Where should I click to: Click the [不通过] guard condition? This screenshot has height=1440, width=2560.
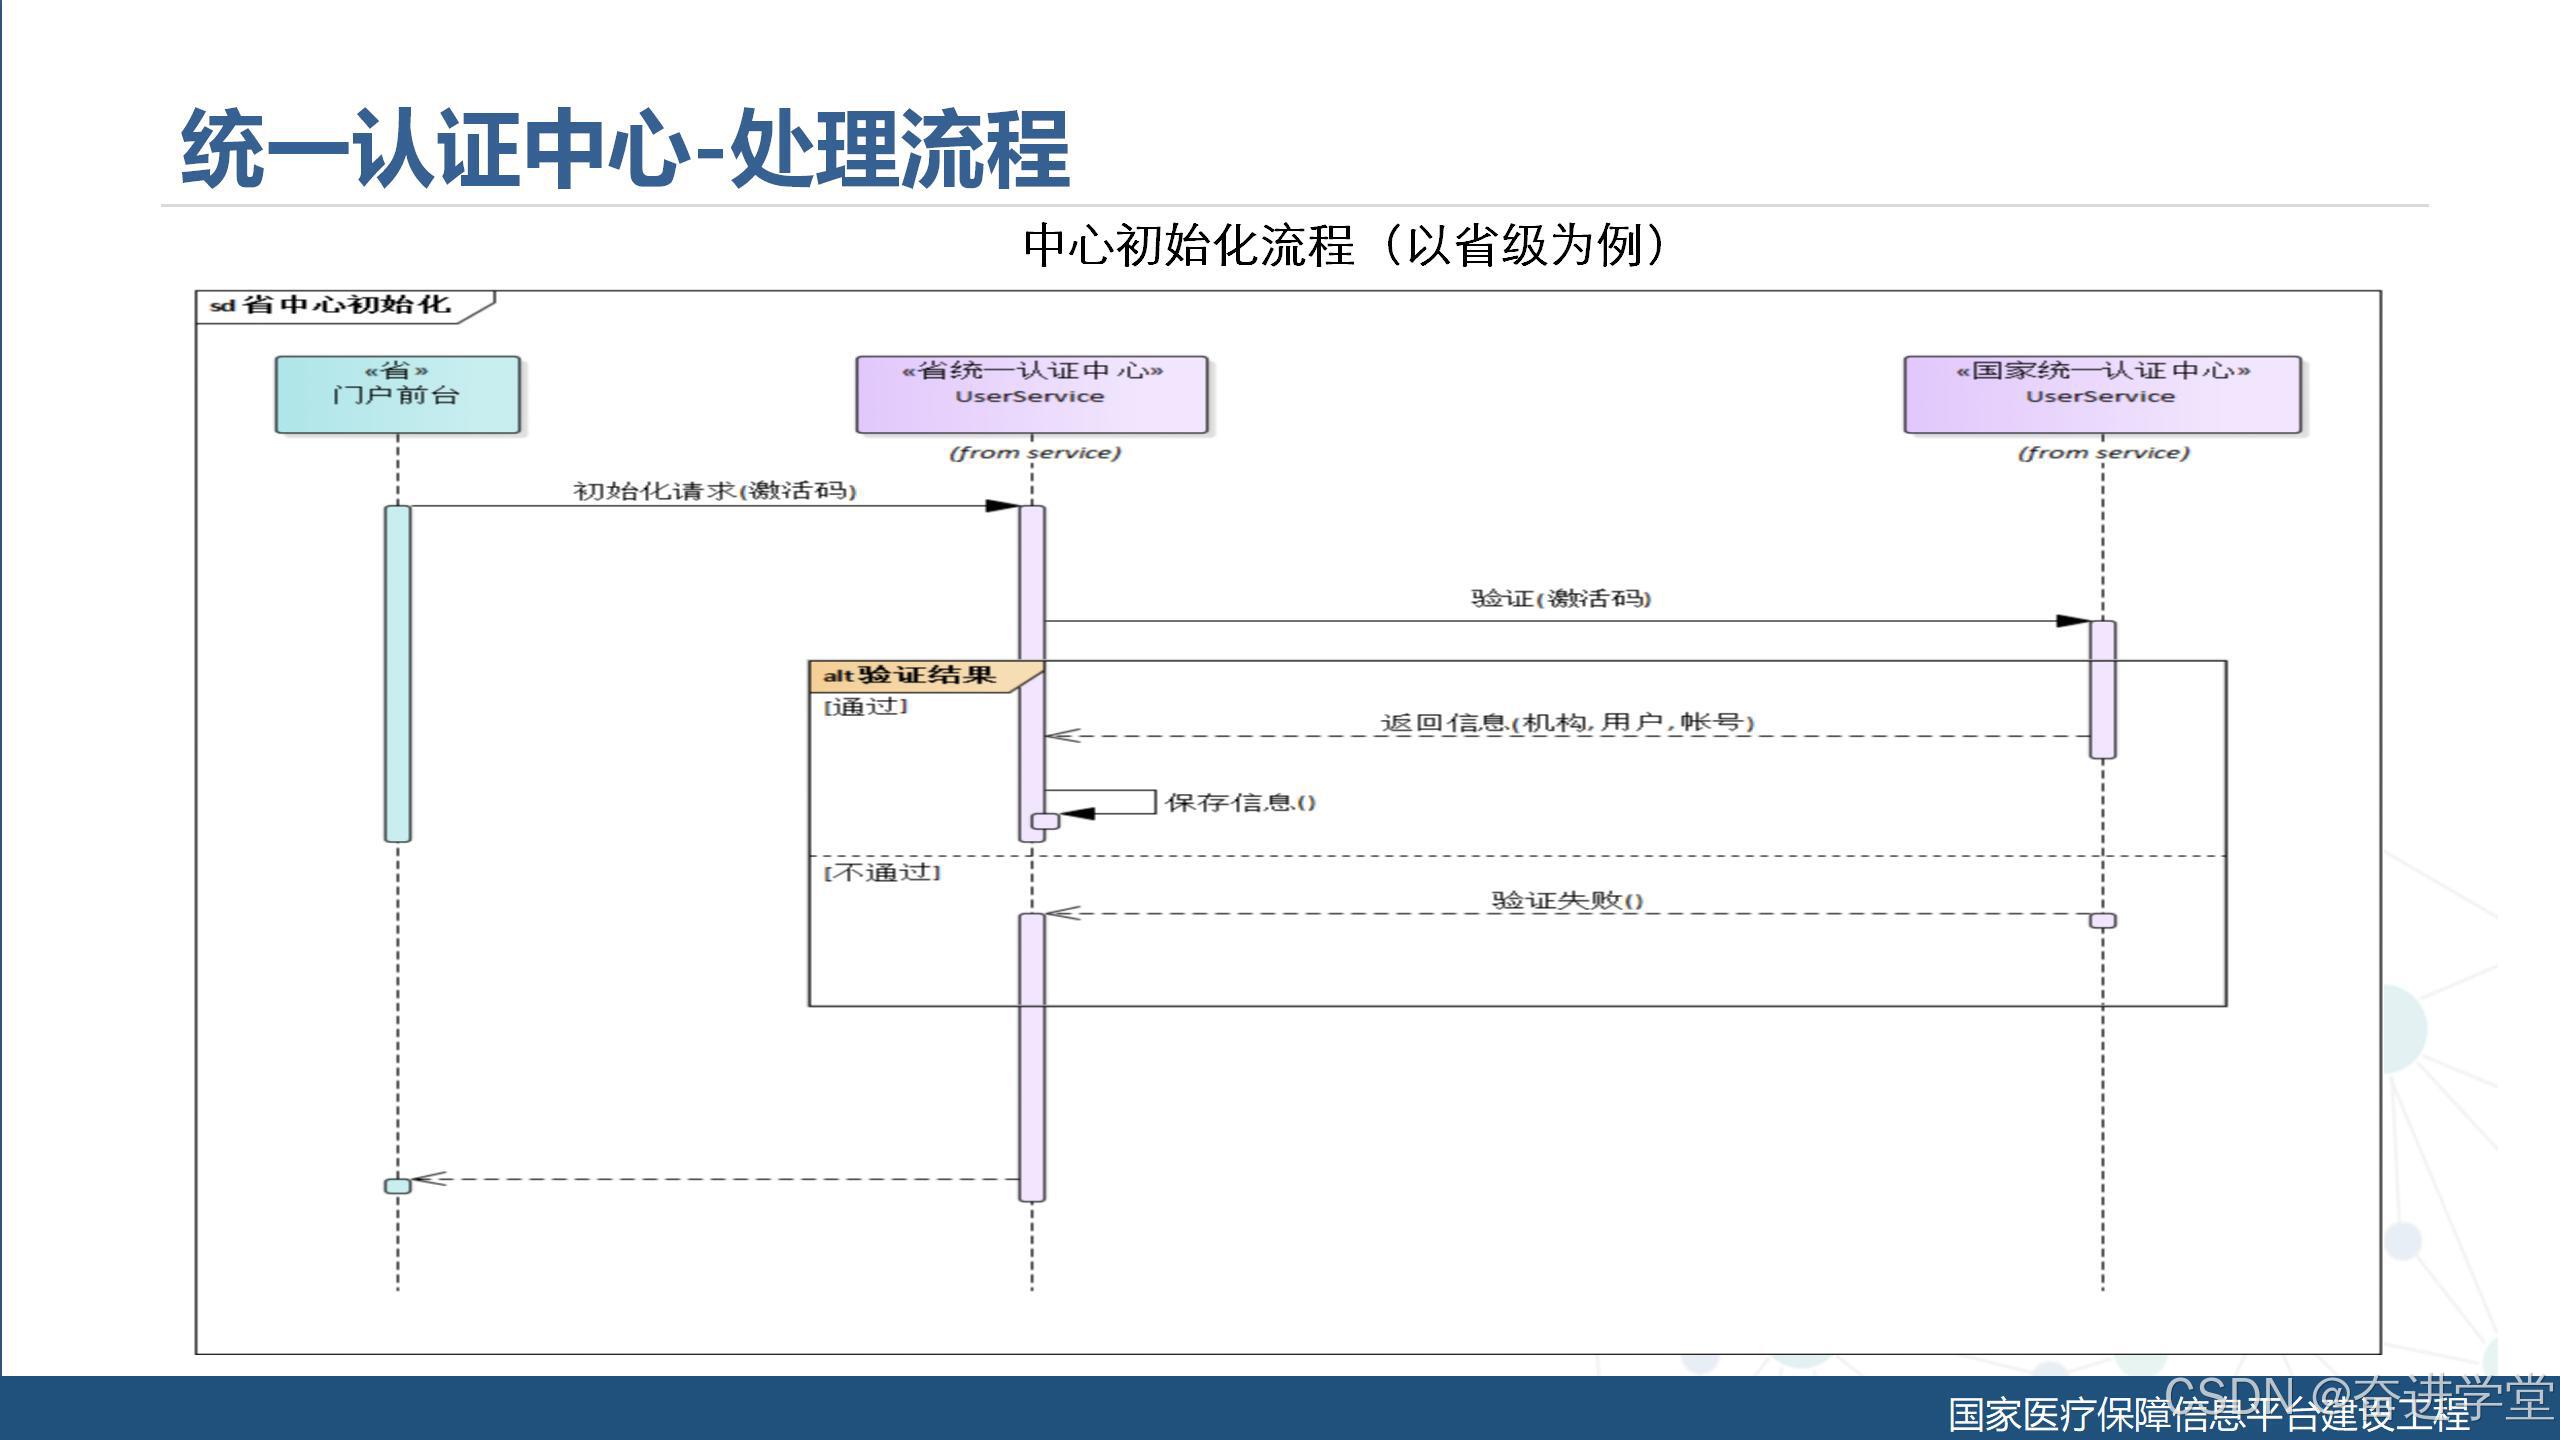click(x=882, y=872)
